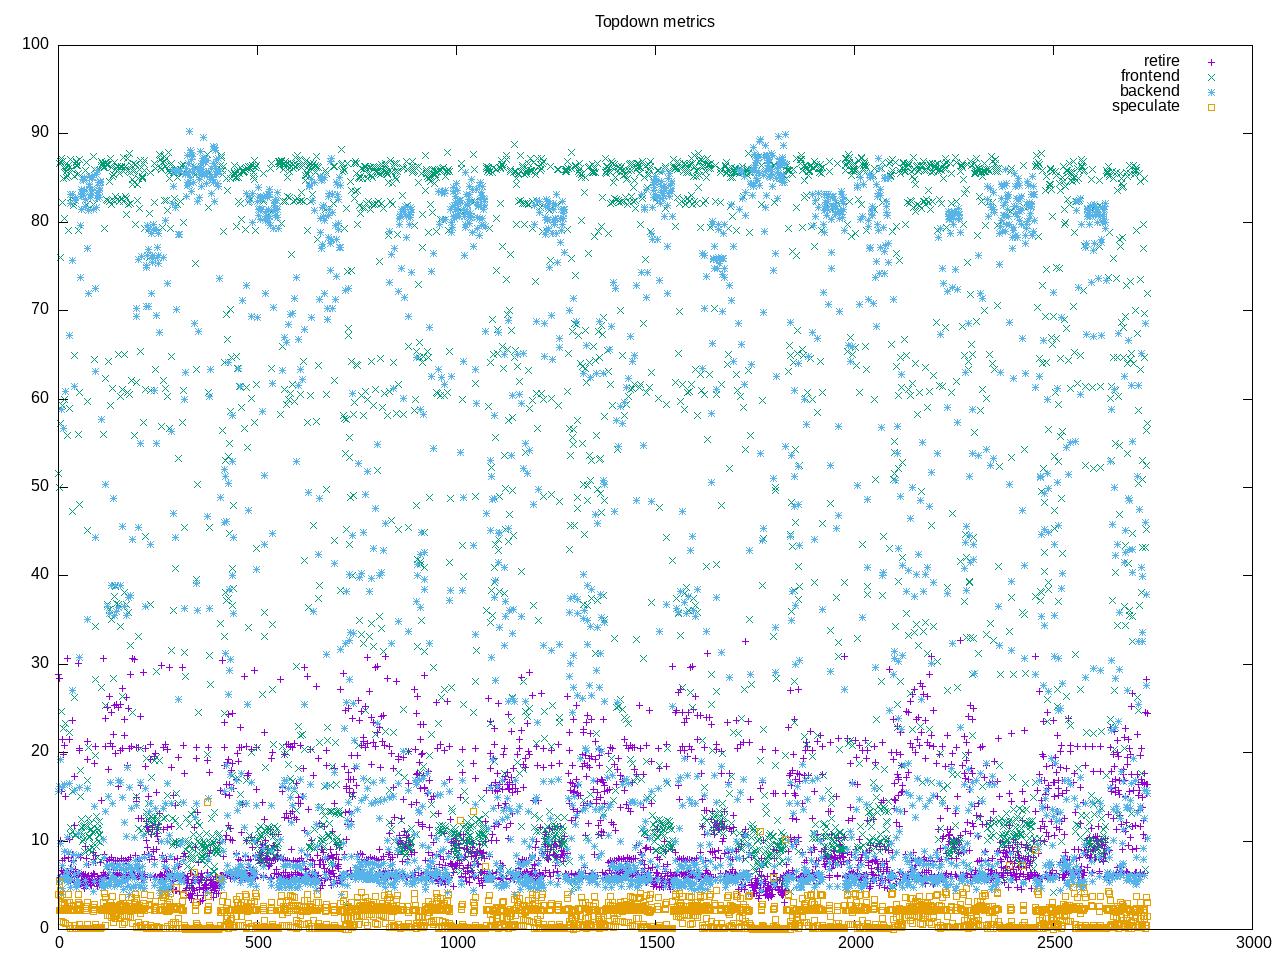Select the 2500 tick label on the x-axis
Viewport: 1280px width, 960px height.
tap(1053, 943)
